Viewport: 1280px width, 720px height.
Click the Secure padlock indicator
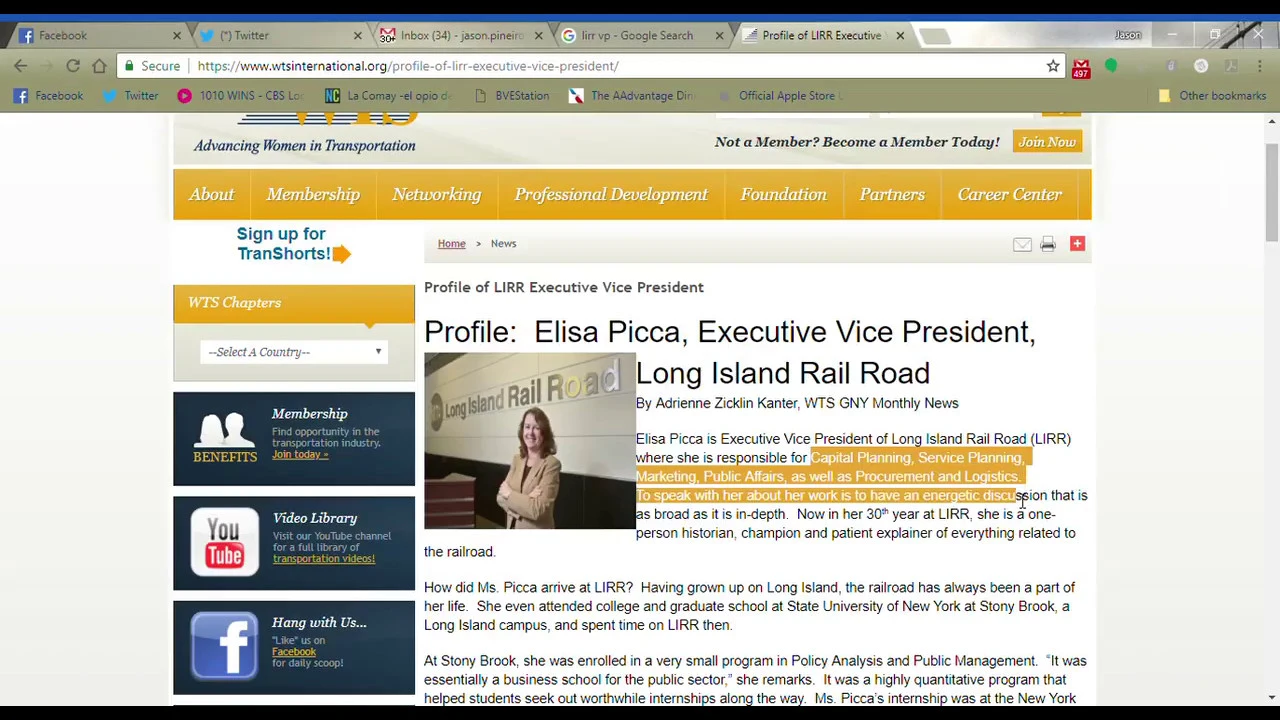(x=152, y=66)
